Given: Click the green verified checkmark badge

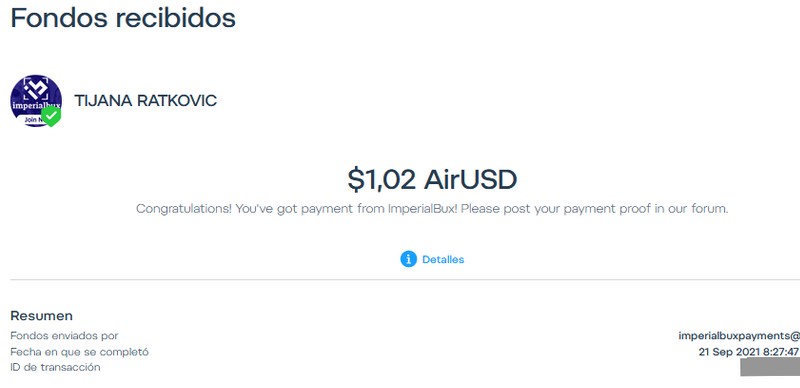Looking at the screenshot, I should 51,116.
